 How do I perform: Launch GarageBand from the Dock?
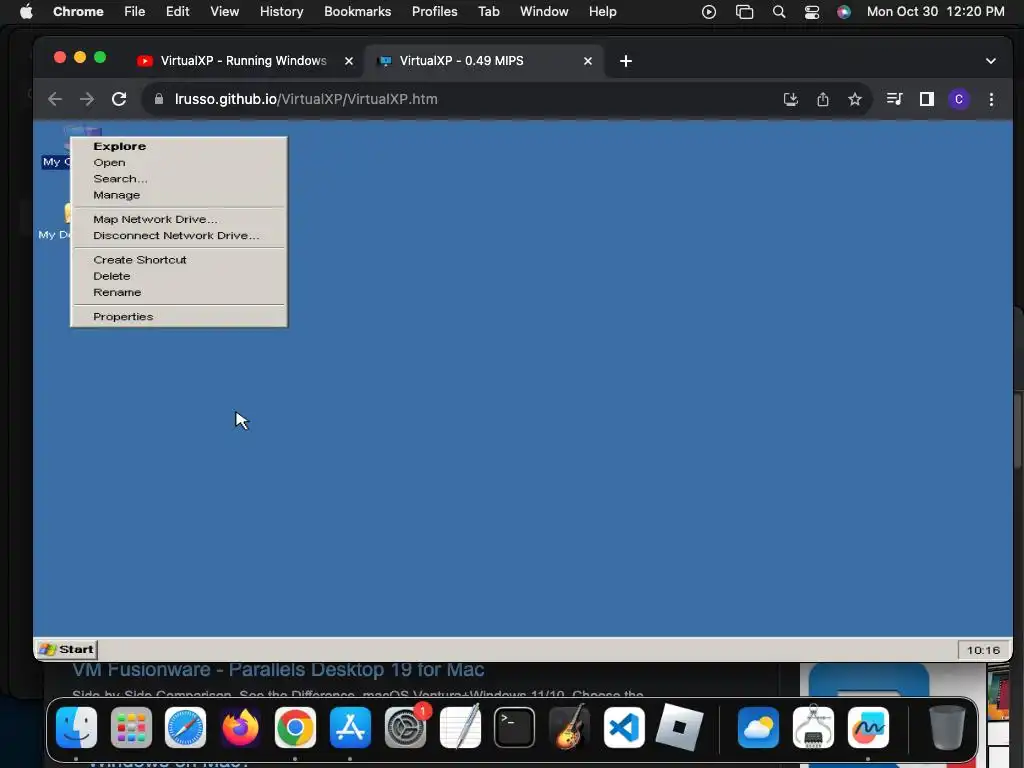569,728
